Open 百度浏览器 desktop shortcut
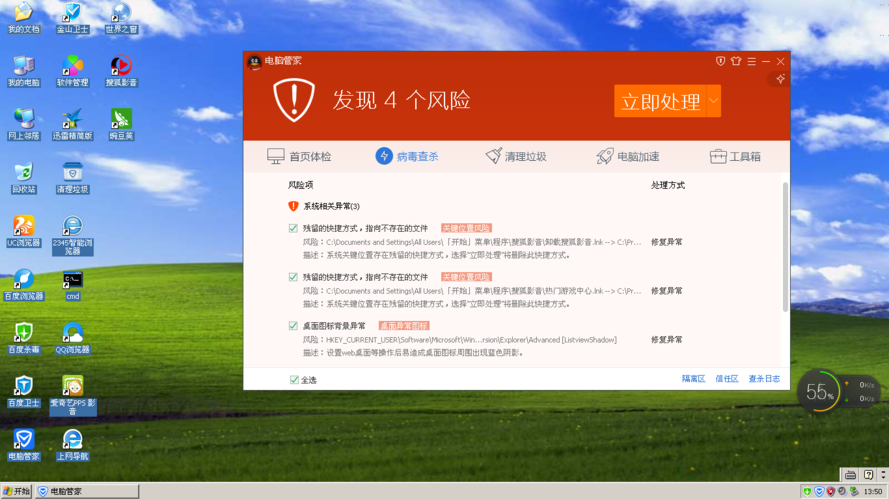Image resolution: width=889 pixels, height=500 pixels. click(24, 285)
